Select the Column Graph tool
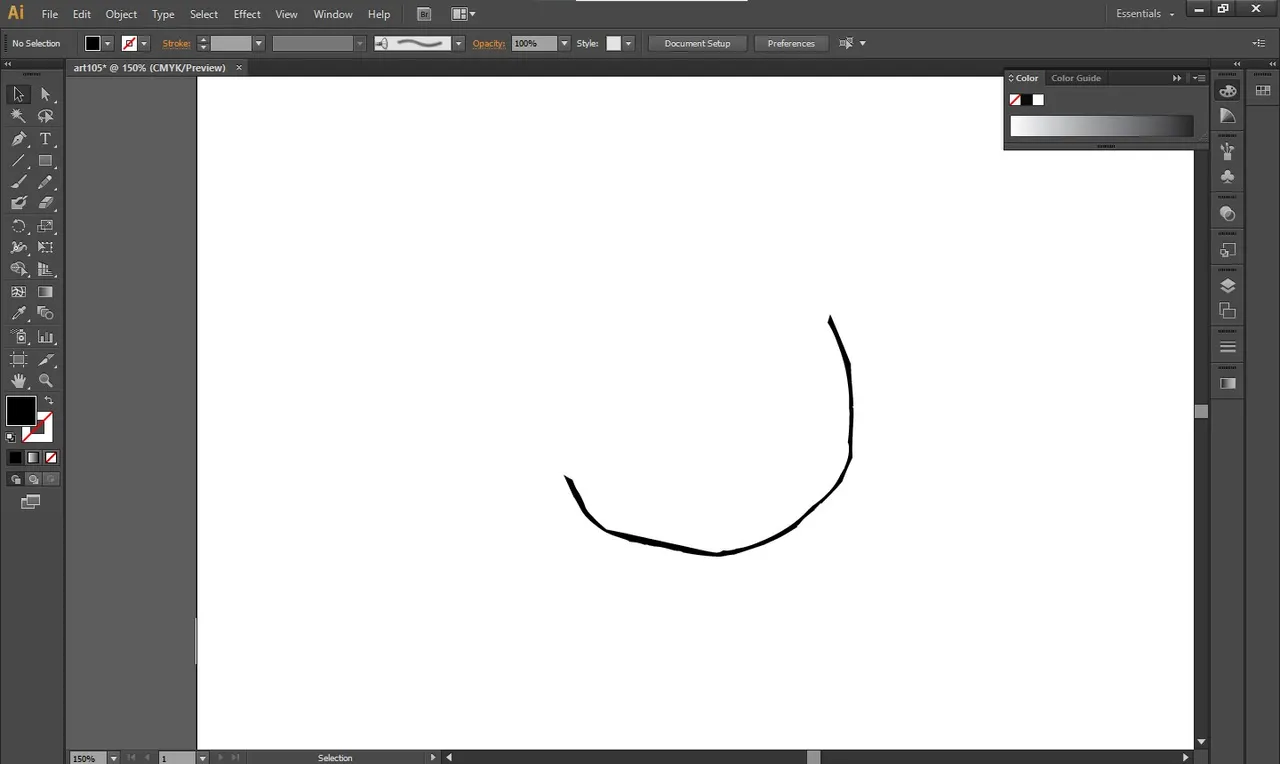The height and width of the screenshot is (764, 1280). [45, 337]
